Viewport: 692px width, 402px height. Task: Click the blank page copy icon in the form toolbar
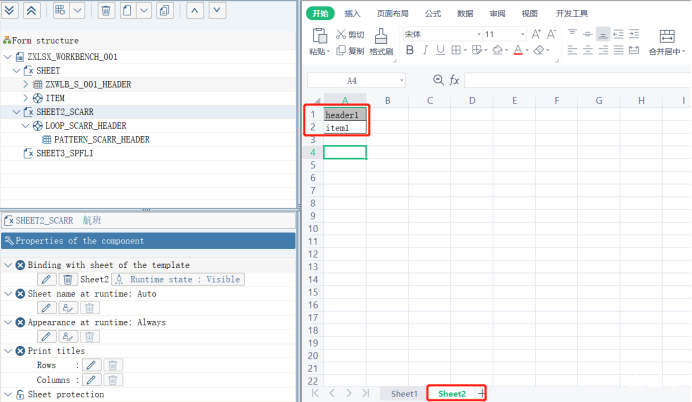pos(127,10)
